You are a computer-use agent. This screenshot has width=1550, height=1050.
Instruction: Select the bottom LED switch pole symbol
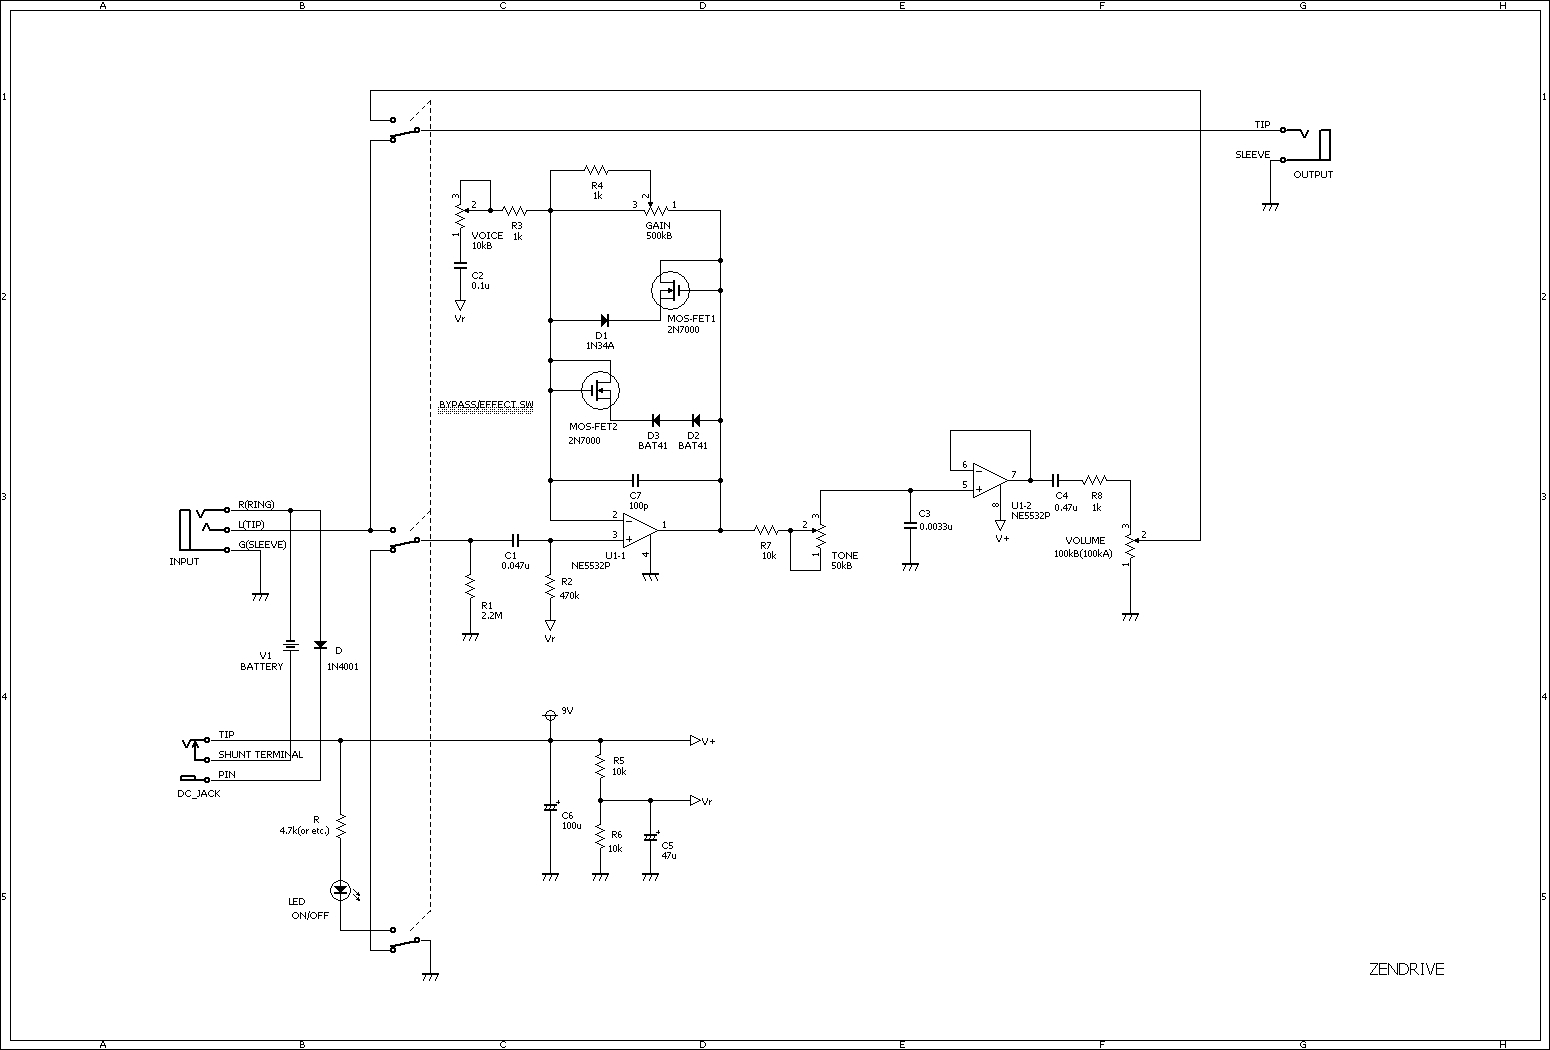coord(405,940)
